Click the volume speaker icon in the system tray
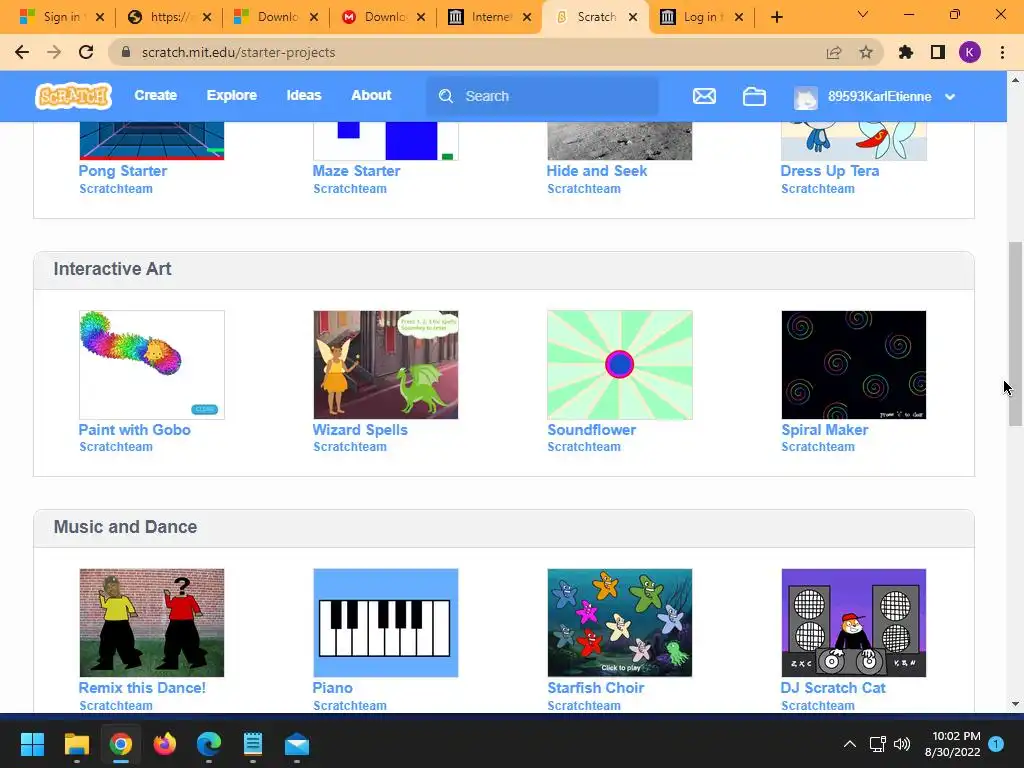 pos(902,744)
